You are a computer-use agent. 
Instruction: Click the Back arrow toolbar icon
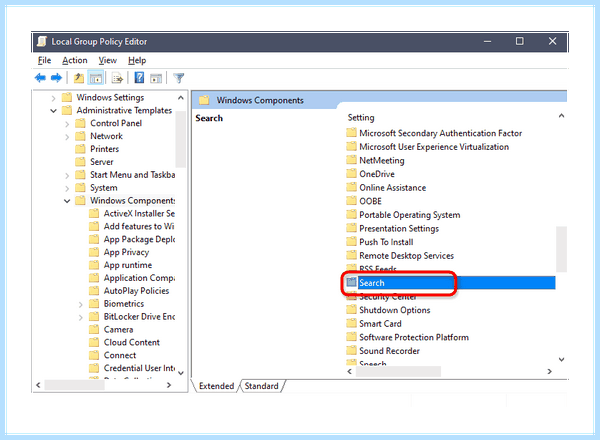tap(40, 78)
